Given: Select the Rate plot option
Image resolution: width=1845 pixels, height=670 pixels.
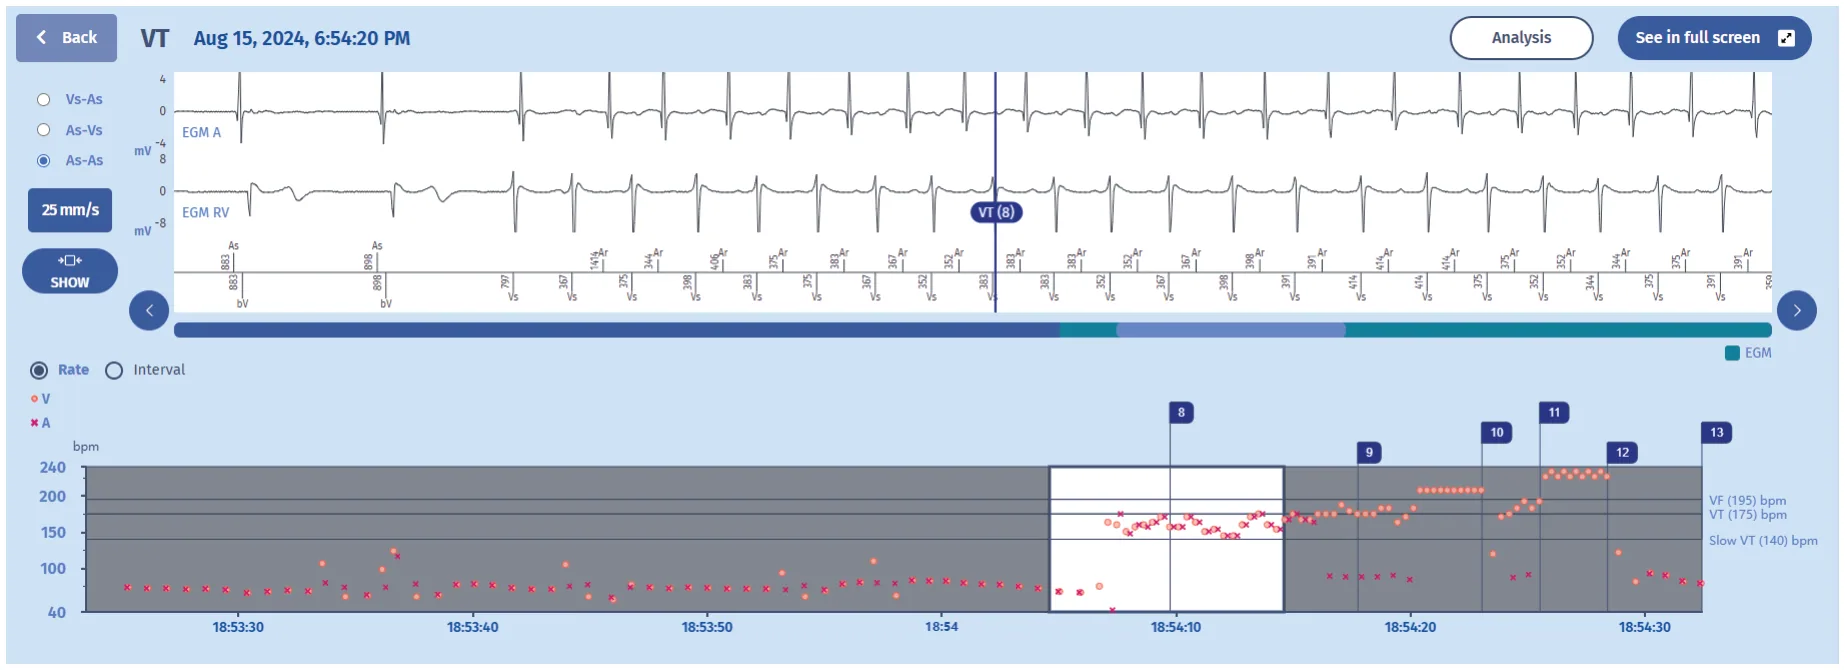Looking at the screenshot, I should [39, 370].
